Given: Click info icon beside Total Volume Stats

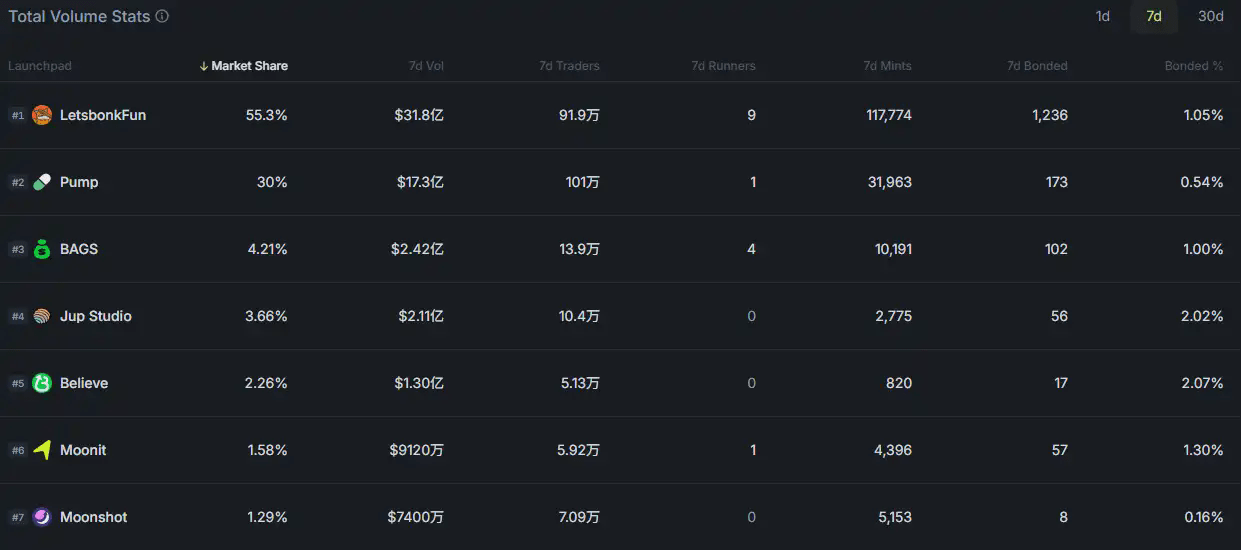Looking at the screenshot, I should 162,16.
